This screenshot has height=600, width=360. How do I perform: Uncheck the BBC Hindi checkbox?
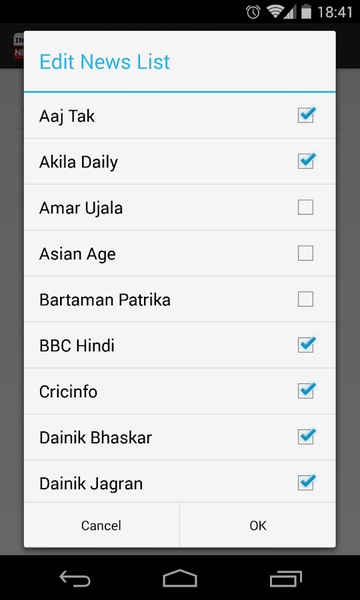tap(306, 345)
